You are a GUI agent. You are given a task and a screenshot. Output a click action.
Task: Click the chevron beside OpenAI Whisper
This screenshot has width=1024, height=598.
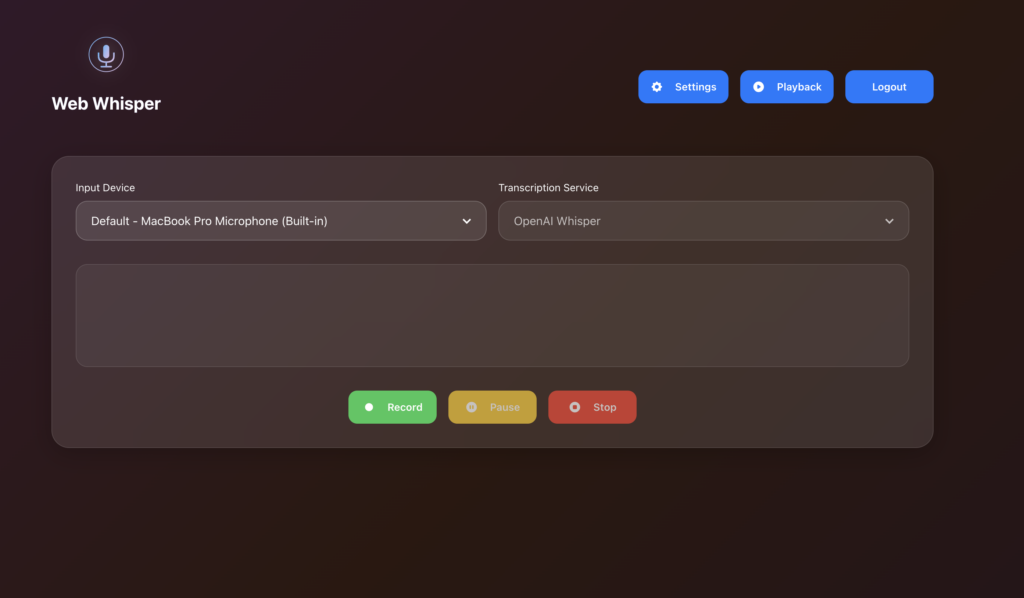[x=889, y=221]
